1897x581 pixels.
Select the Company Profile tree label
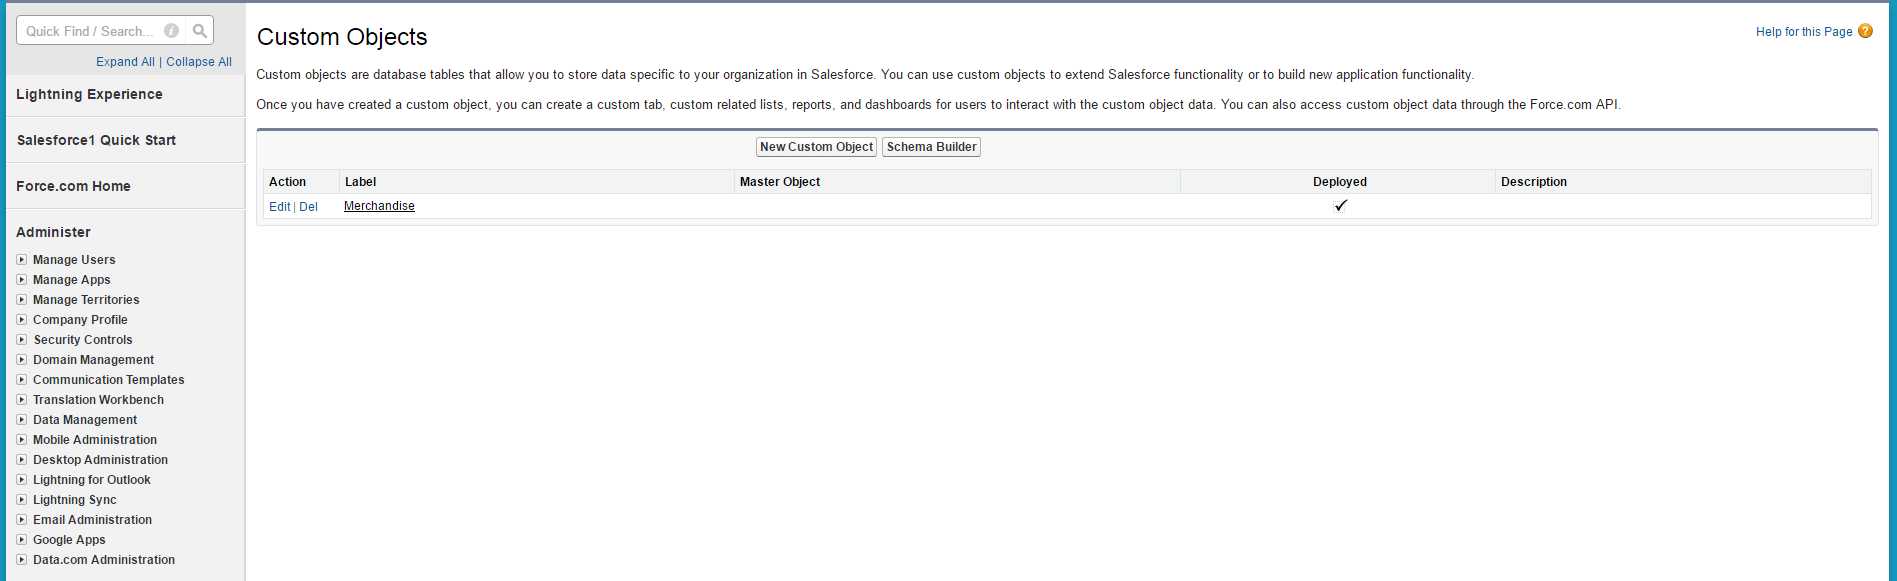[x=80, y=320]
